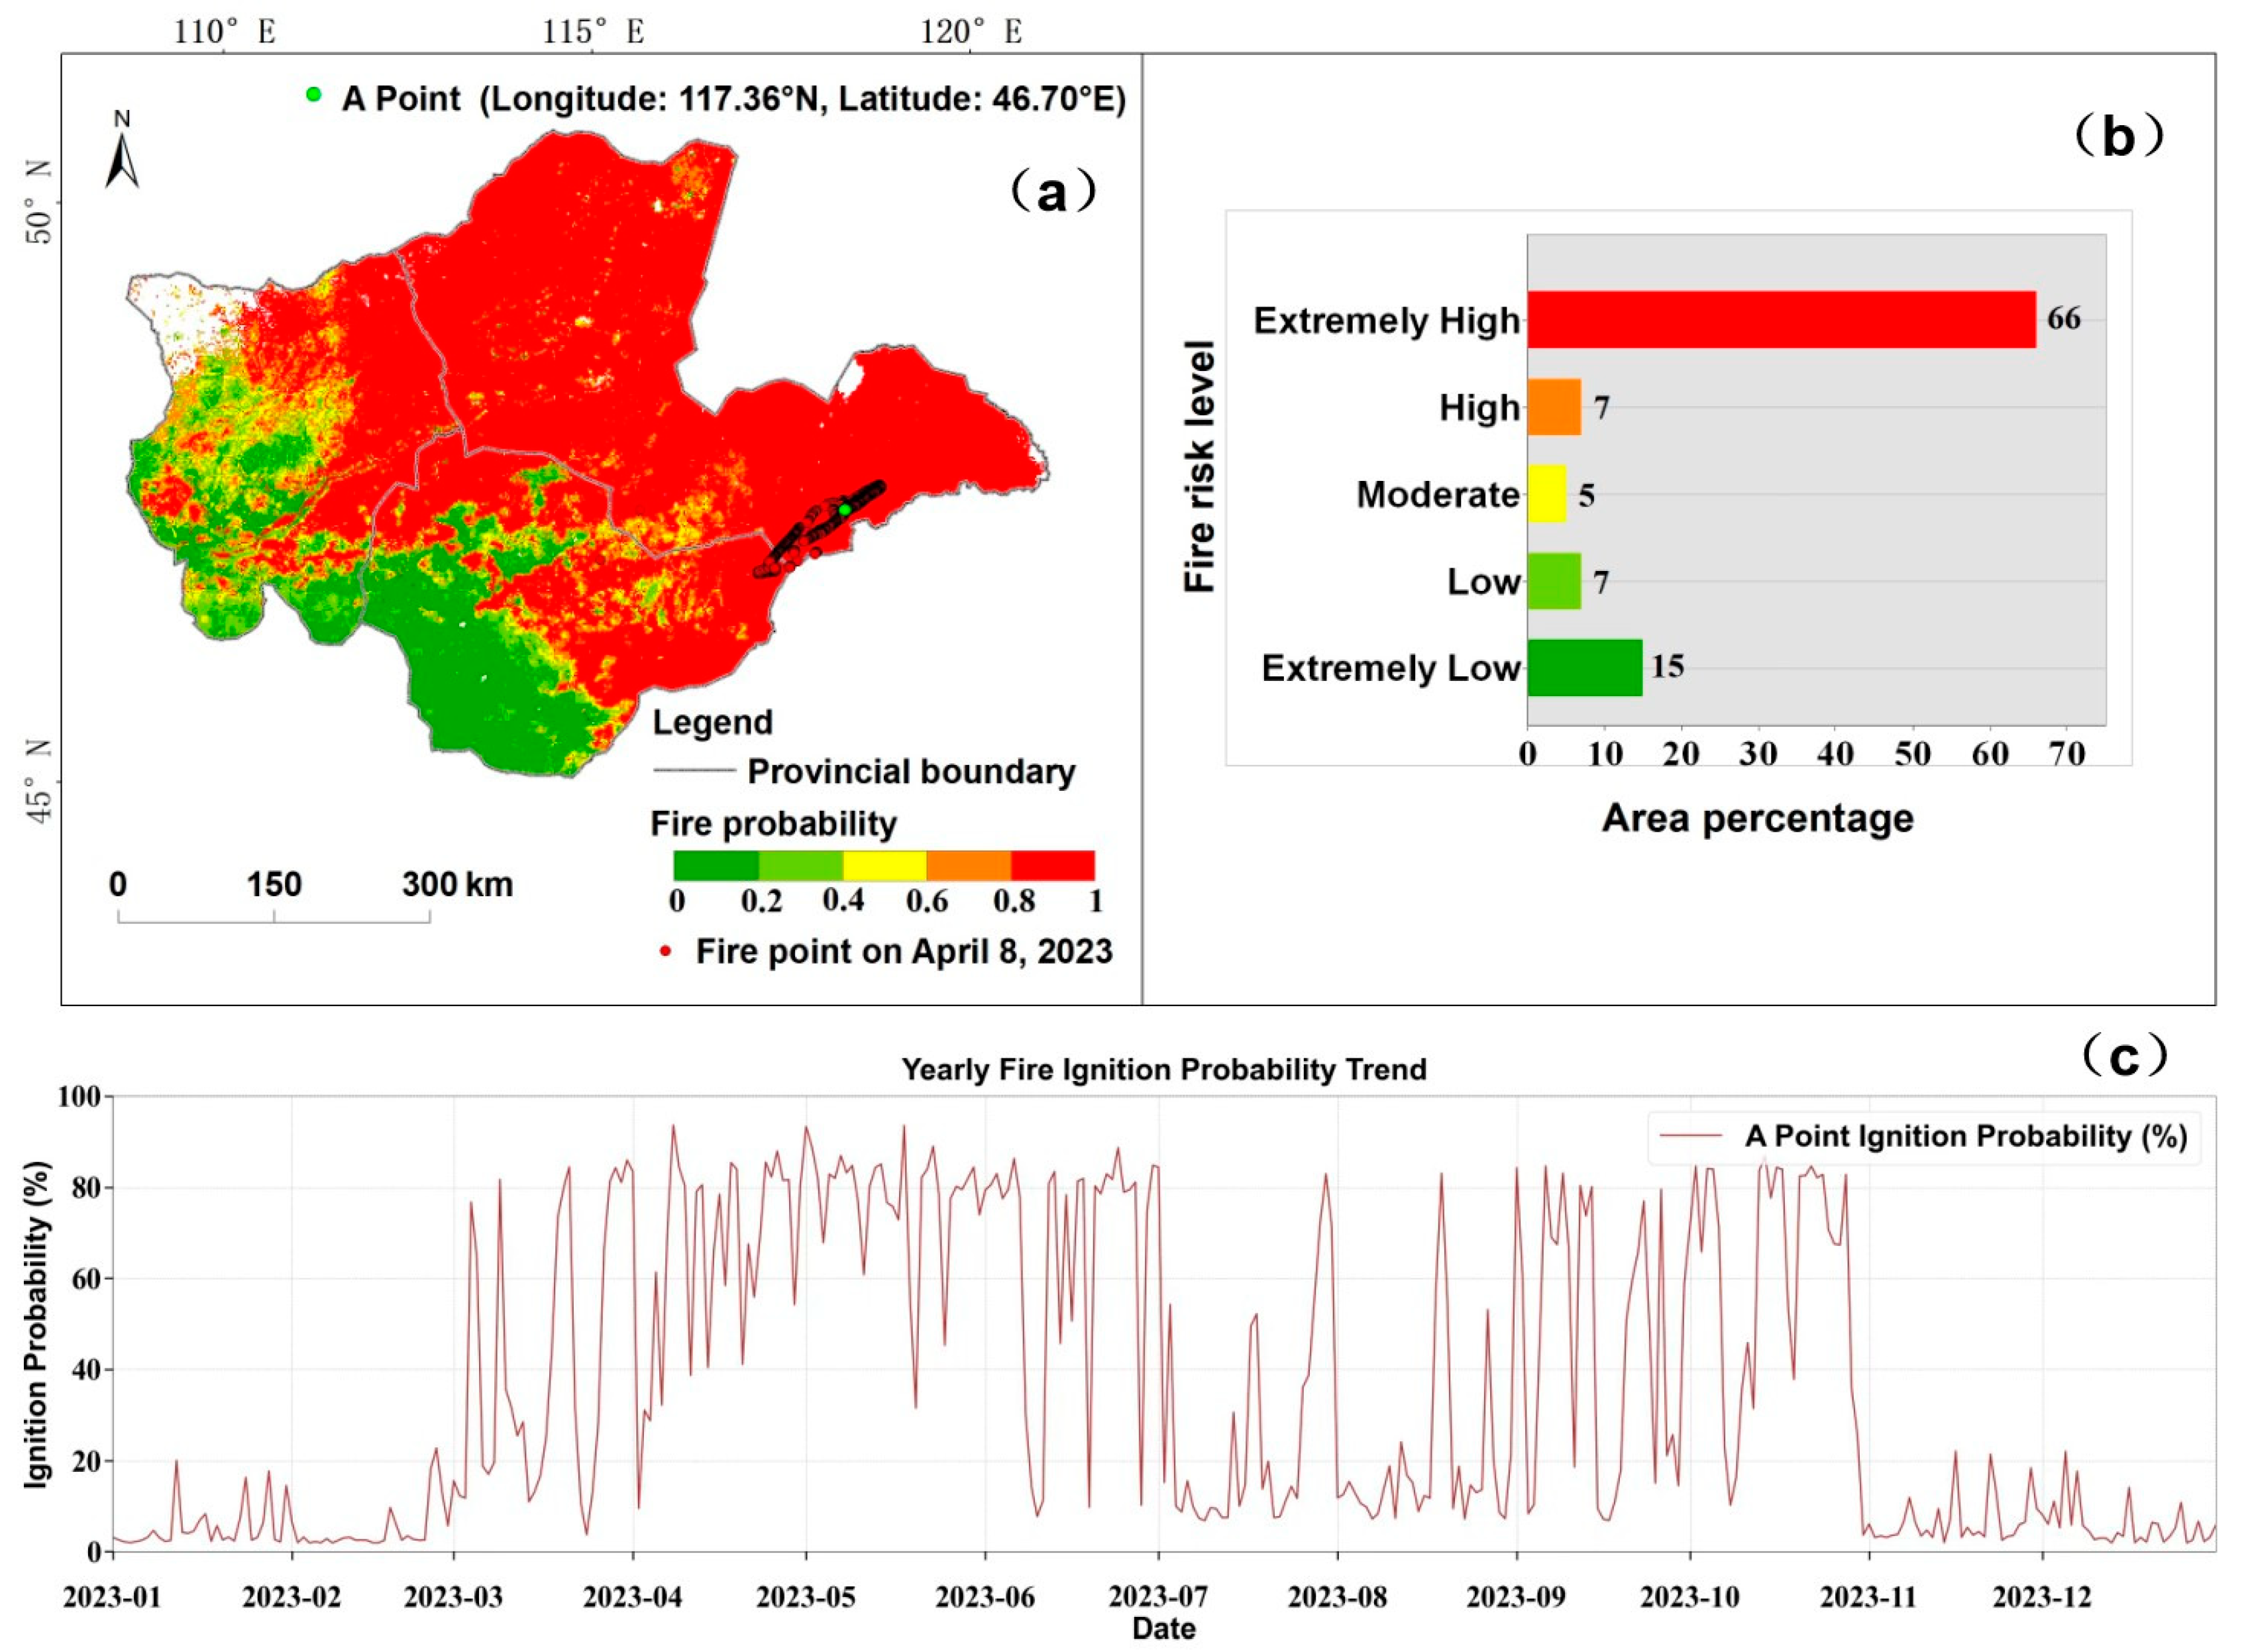Click the dark green 0-0.2 probability swatch
Screen dimensions: 2248x1652
716,865
